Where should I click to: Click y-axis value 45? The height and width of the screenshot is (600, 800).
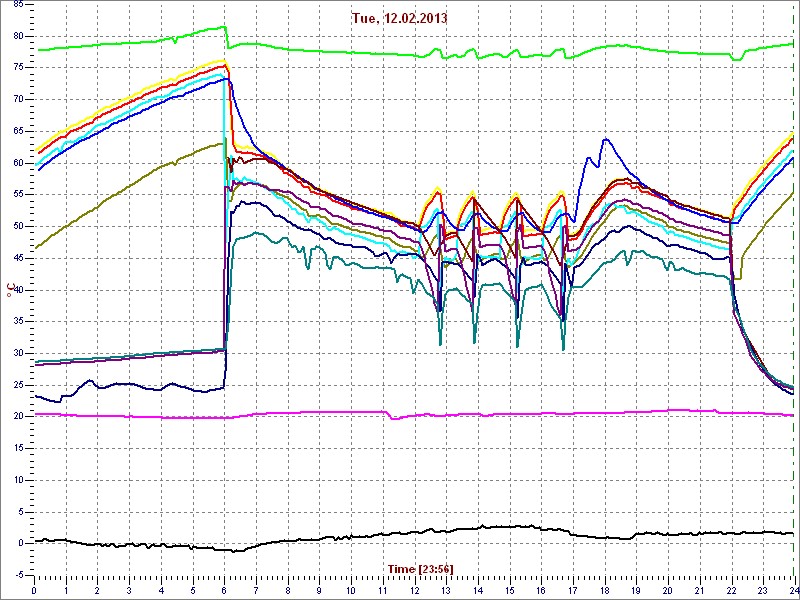pyautogui.click(x=18, y=259)
